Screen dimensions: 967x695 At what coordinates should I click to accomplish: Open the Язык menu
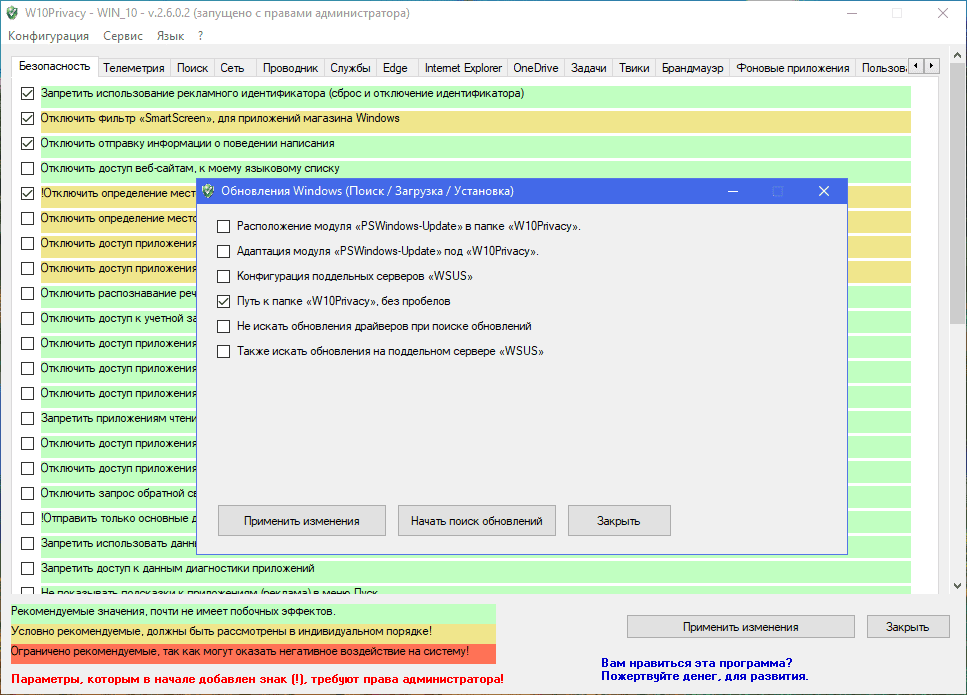pyautogui.click(x=170, y=36)
